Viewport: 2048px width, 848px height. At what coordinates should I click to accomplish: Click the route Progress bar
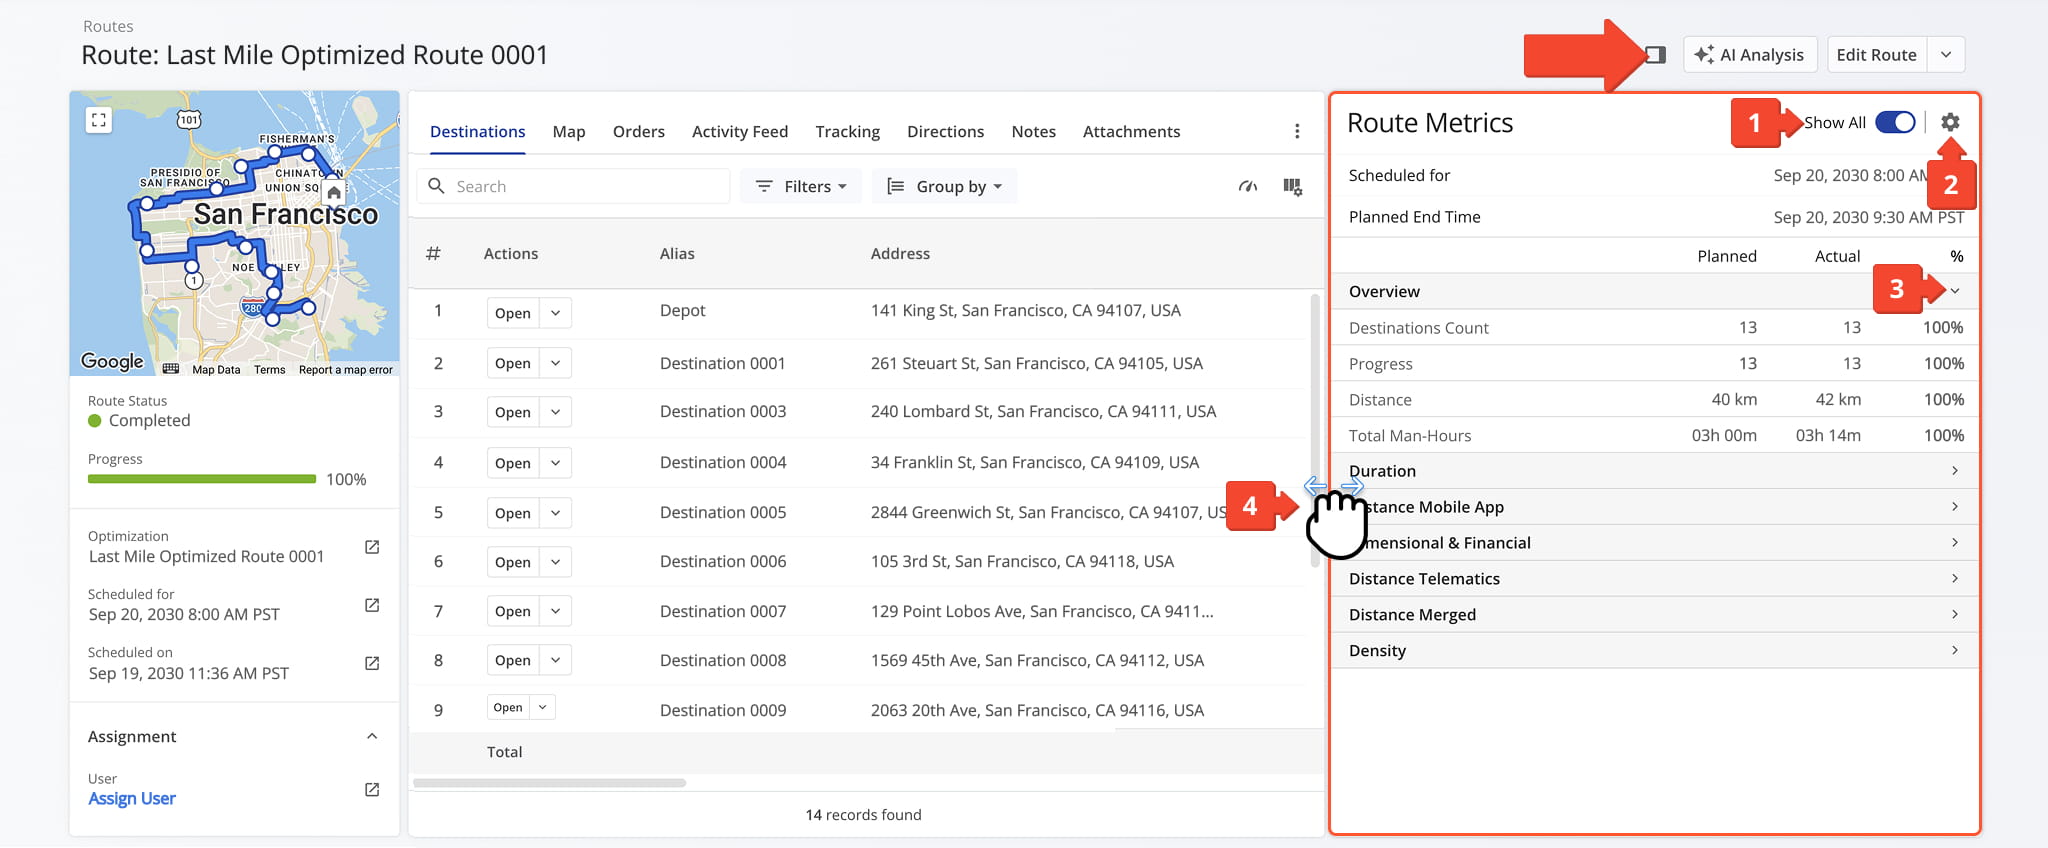pyautogui.click(x=202, y=479)
